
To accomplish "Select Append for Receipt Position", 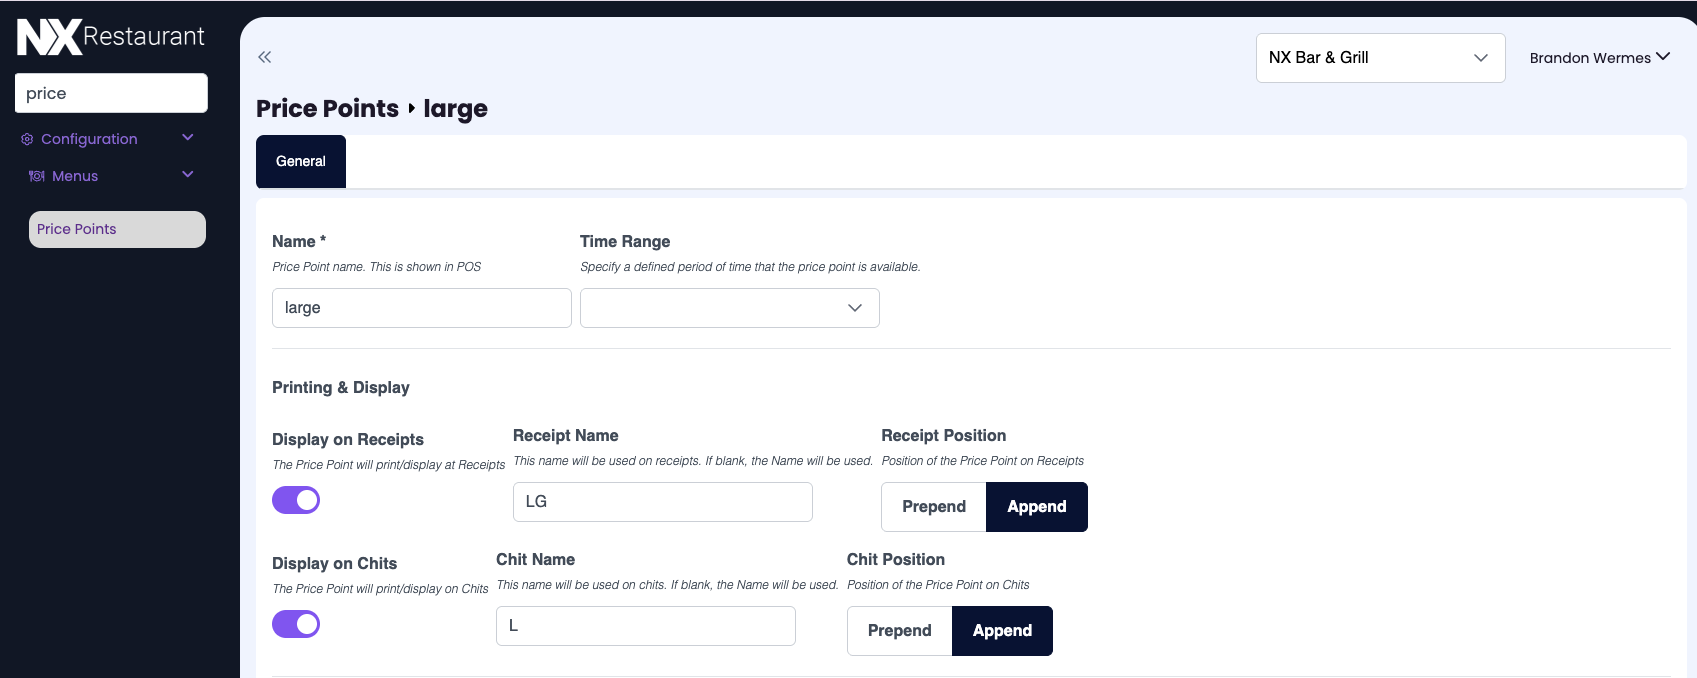I will click(1036, 507).
